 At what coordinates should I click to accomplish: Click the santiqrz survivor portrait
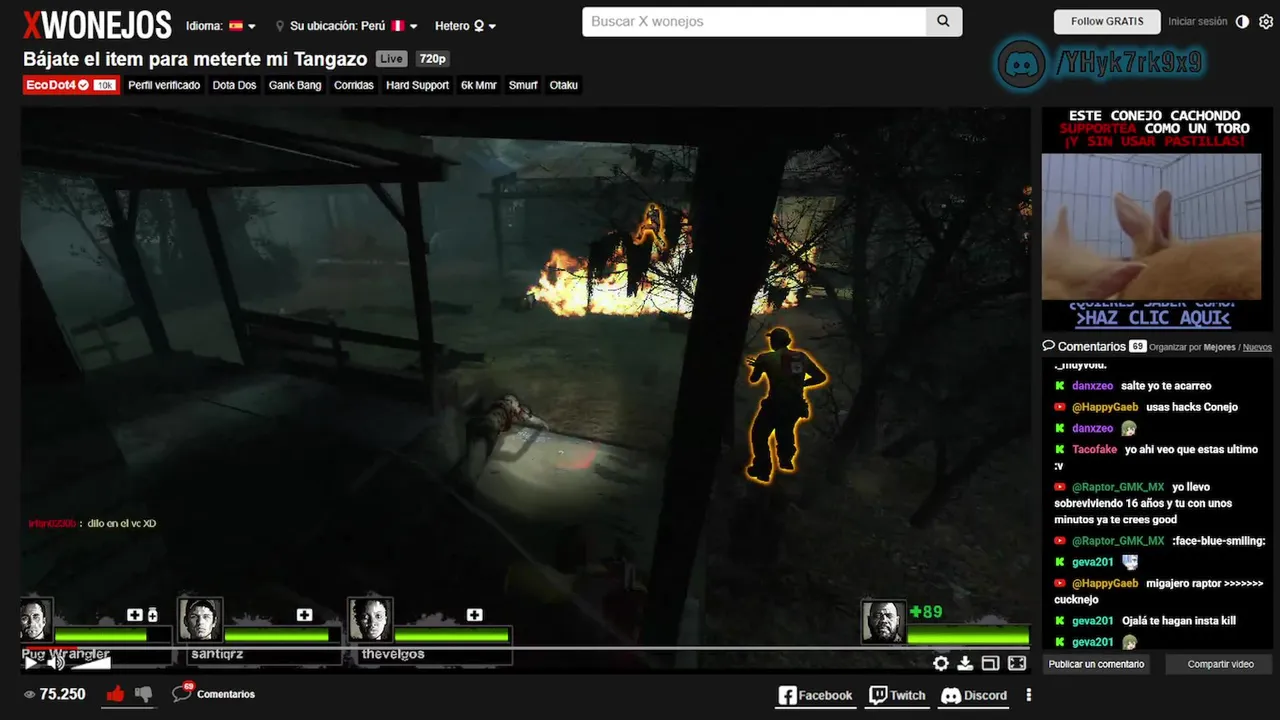pos(199,621)
